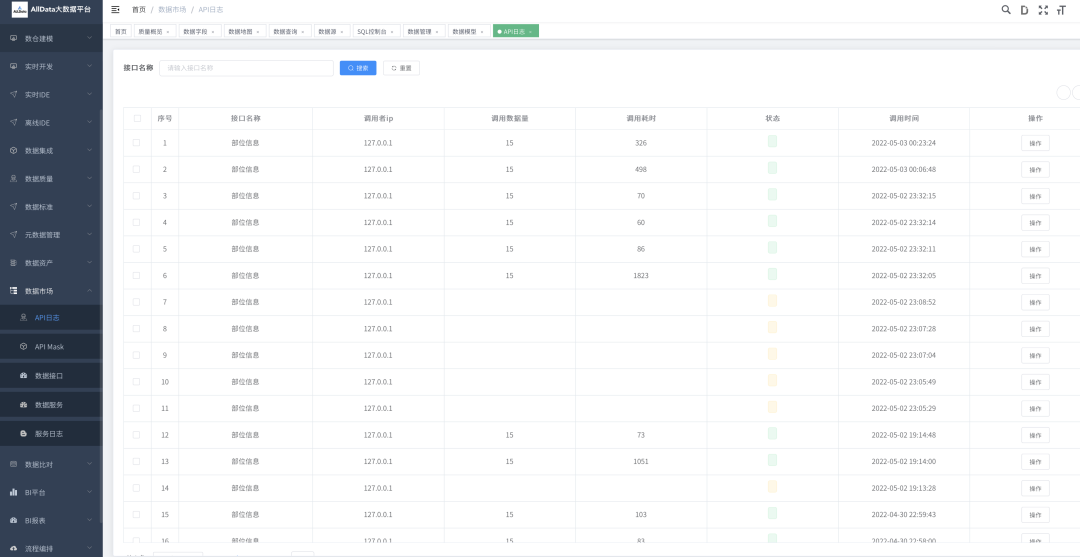Click the 重置 reset button
The width and height of the screenshot is (1080, 557).
401,68
